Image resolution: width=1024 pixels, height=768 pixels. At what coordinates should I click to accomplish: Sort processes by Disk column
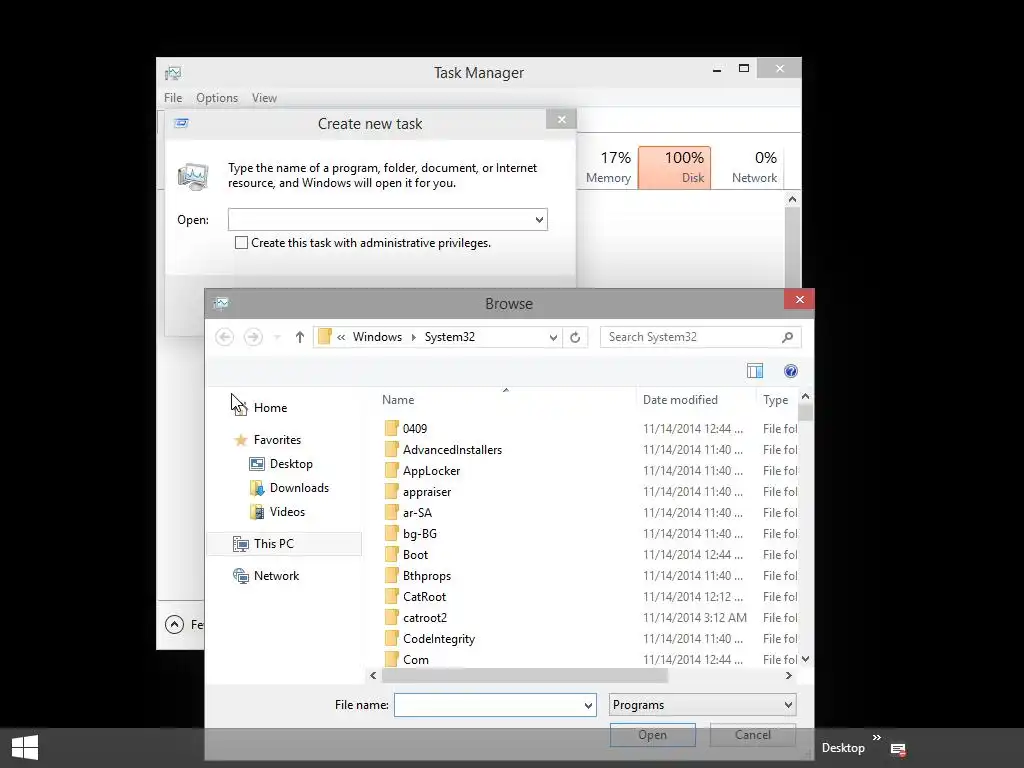click(675, 168)
